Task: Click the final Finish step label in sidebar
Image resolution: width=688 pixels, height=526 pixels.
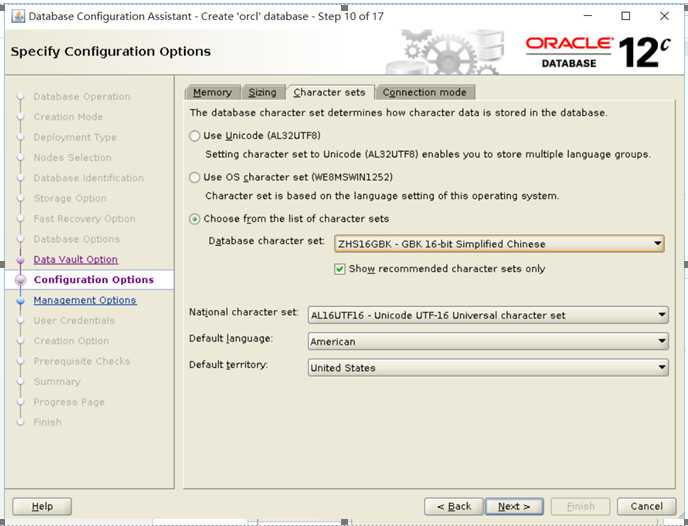Action: [47, 422]
